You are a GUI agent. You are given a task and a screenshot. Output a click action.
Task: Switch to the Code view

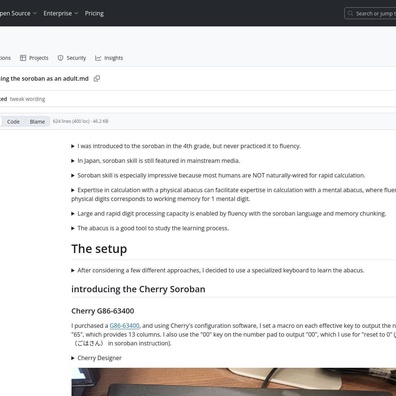pos(13,122)
